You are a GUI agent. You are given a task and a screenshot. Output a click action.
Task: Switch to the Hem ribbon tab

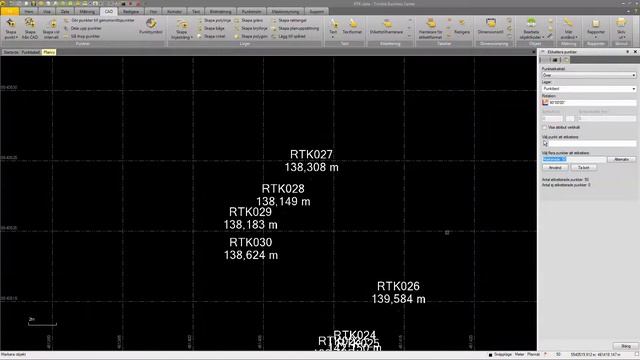tap(29, 11)
